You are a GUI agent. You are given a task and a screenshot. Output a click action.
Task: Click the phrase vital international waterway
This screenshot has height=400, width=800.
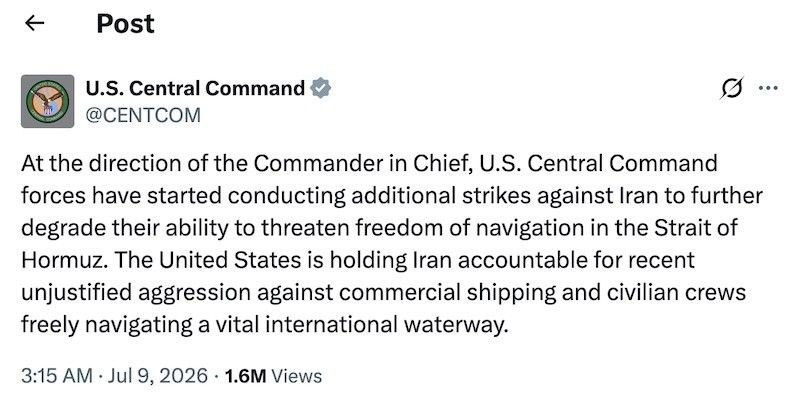point(360,324)
